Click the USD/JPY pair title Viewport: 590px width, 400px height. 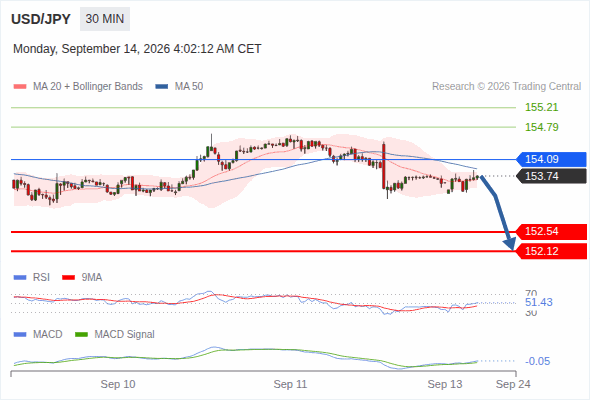pos(41,19)
